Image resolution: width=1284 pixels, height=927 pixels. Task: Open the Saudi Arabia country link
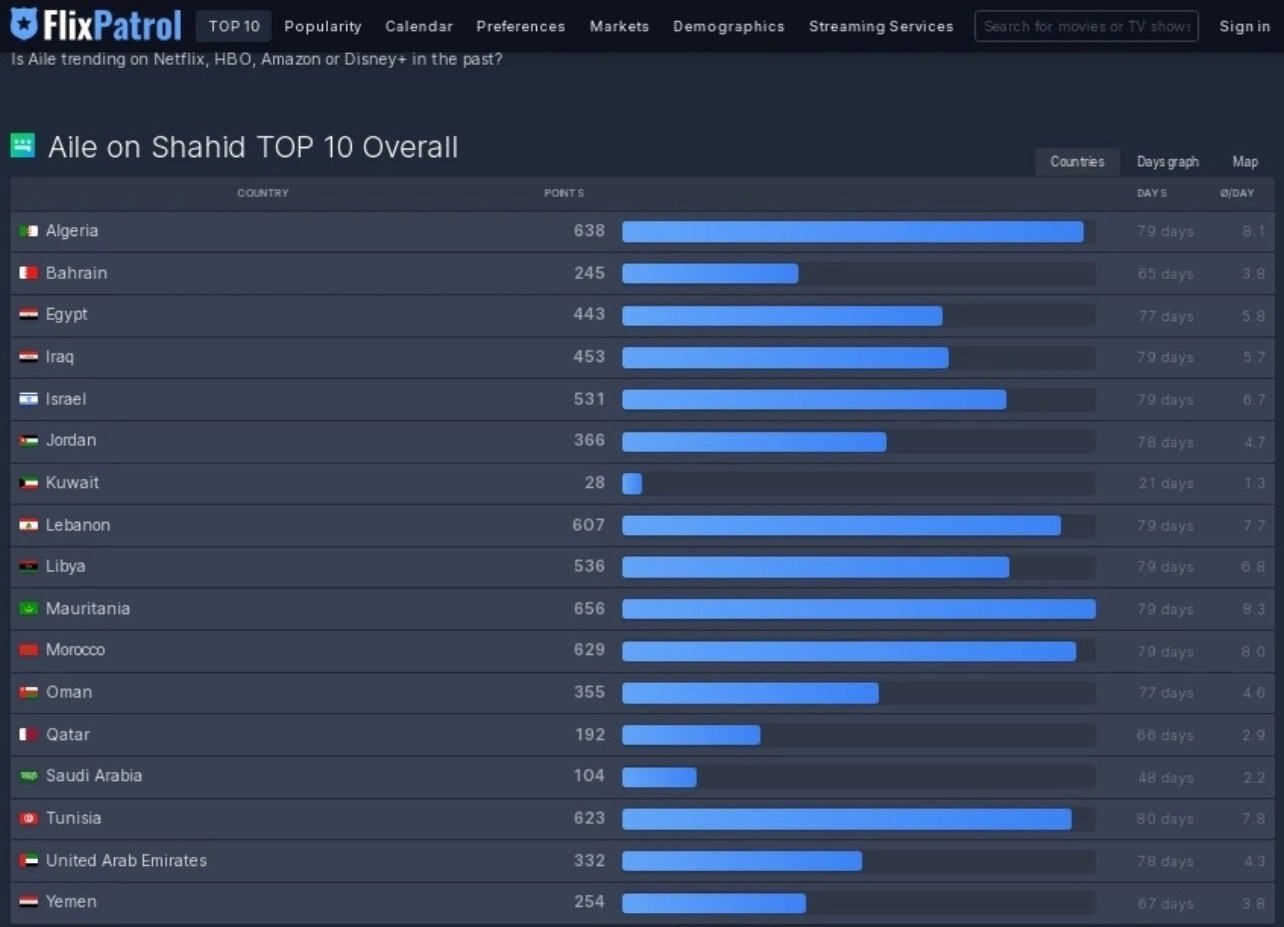pos(94,776)
